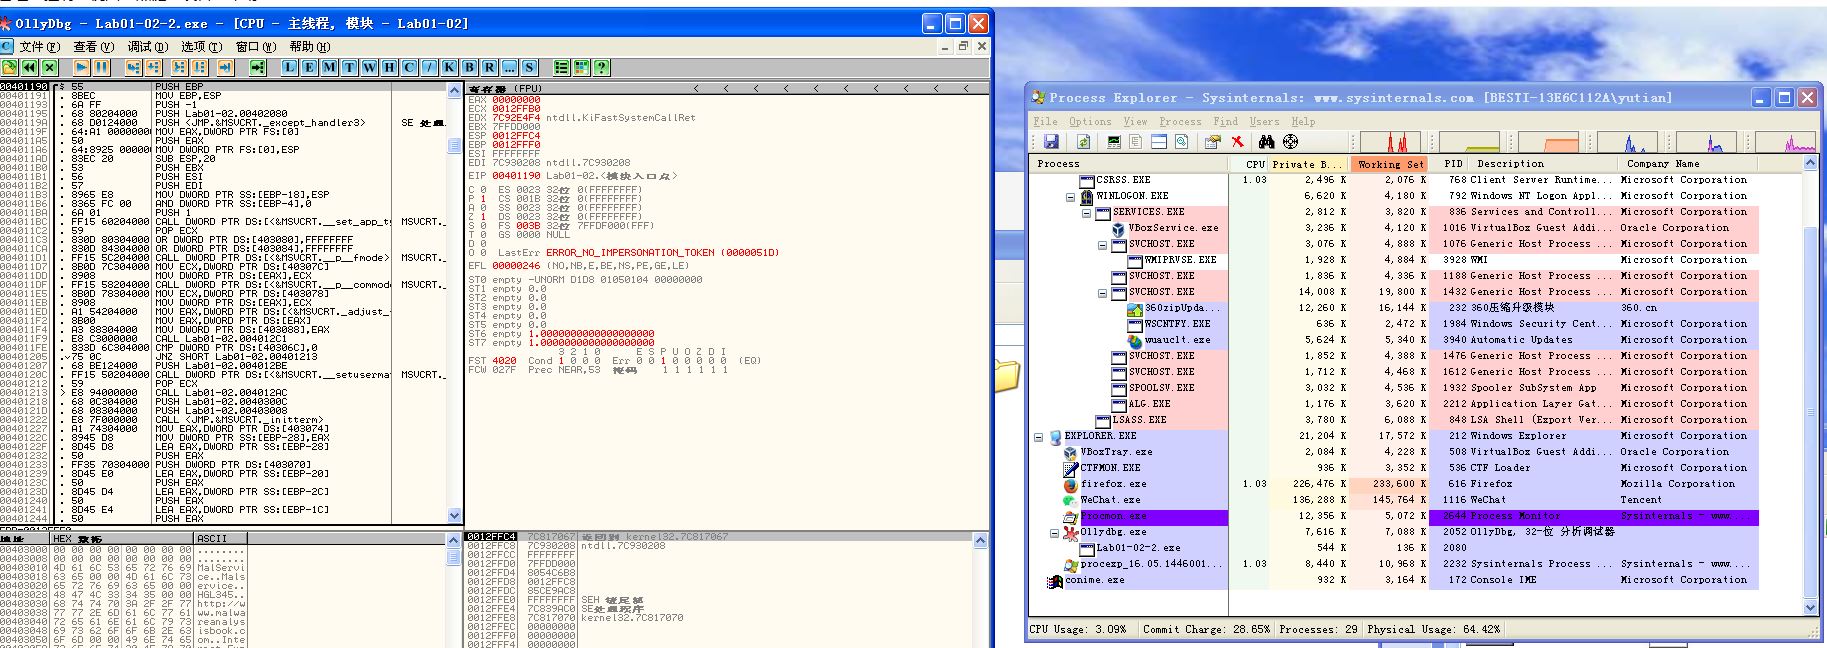Collapse the WINLOGON.EXE tree node
Viewport: 1827px width, 648px height.
coord(1071,196)
